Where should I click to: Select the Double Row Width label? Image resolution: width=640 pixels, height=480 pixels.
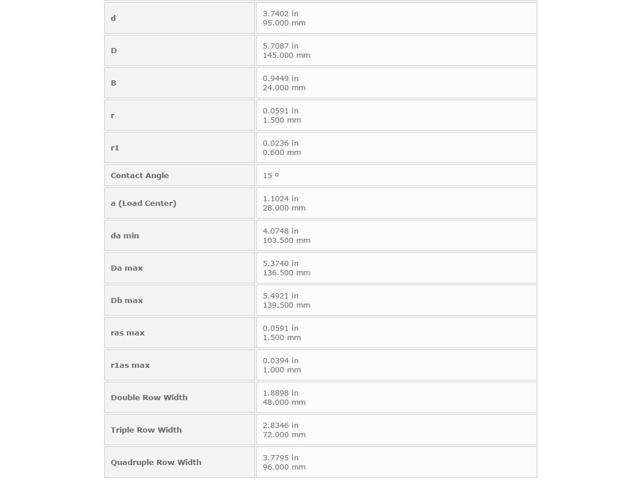point(149,398)
